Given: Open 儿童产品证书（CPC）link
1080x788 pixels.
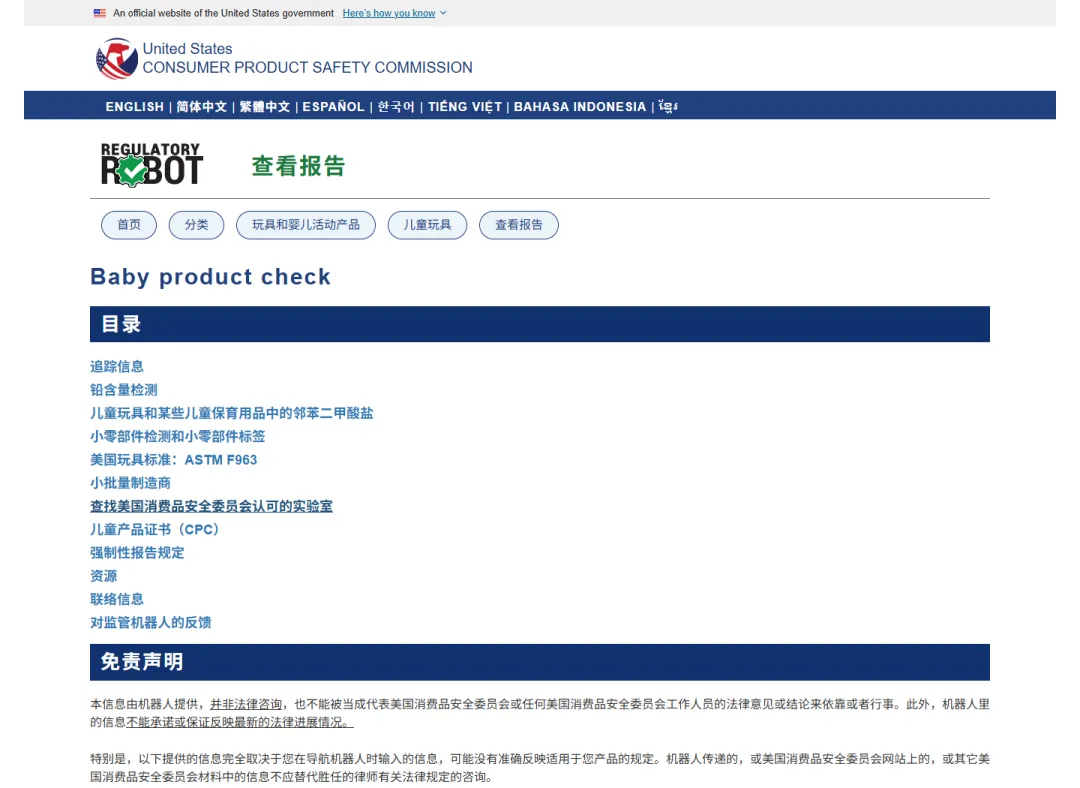Looking at the screenshot, I should click(155, 530).
